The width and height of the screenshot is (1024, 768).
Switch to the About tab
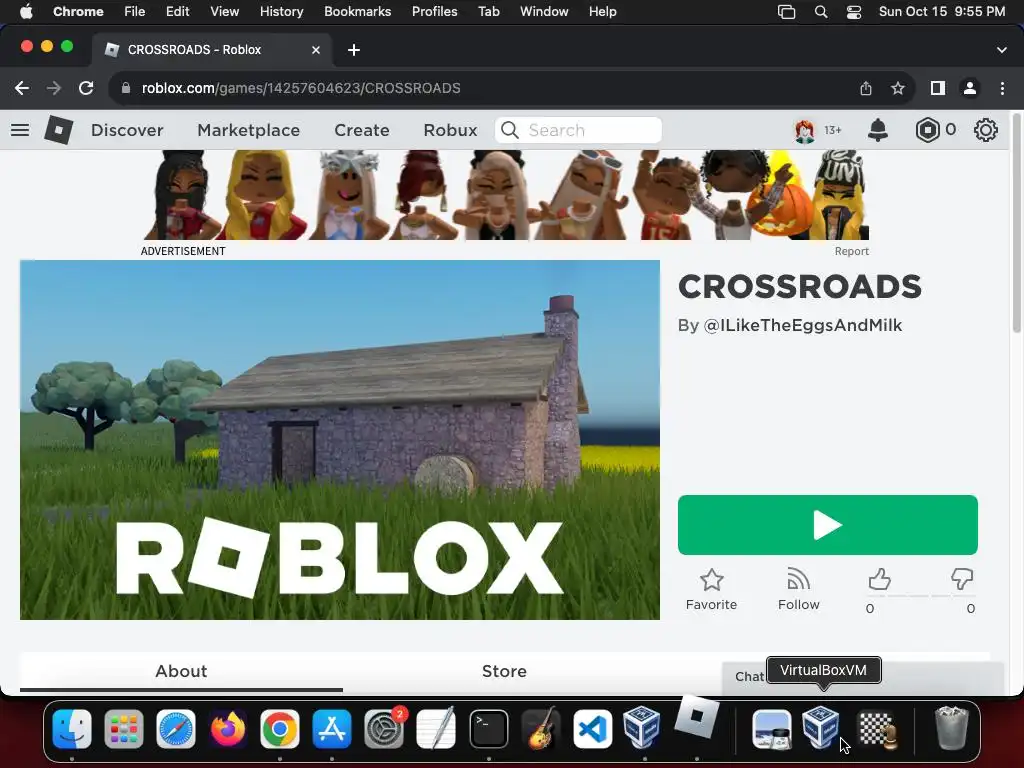click(x=181, y=671)
